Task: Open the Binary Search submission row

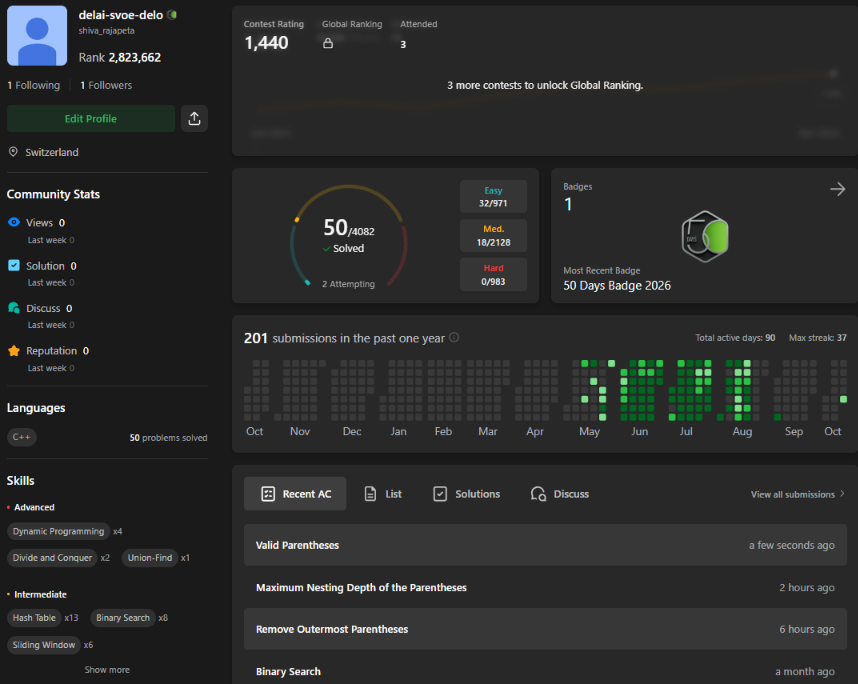Action: pyautogui.click(x=546, y=671)
